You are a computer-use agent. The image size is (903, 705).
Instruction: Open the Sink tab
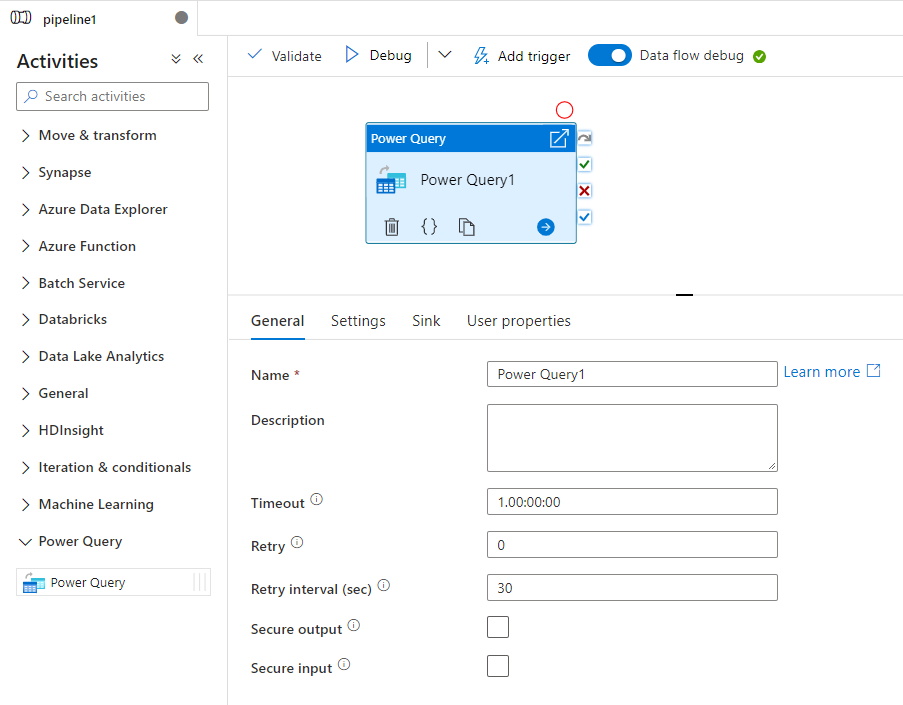point(426,321)
